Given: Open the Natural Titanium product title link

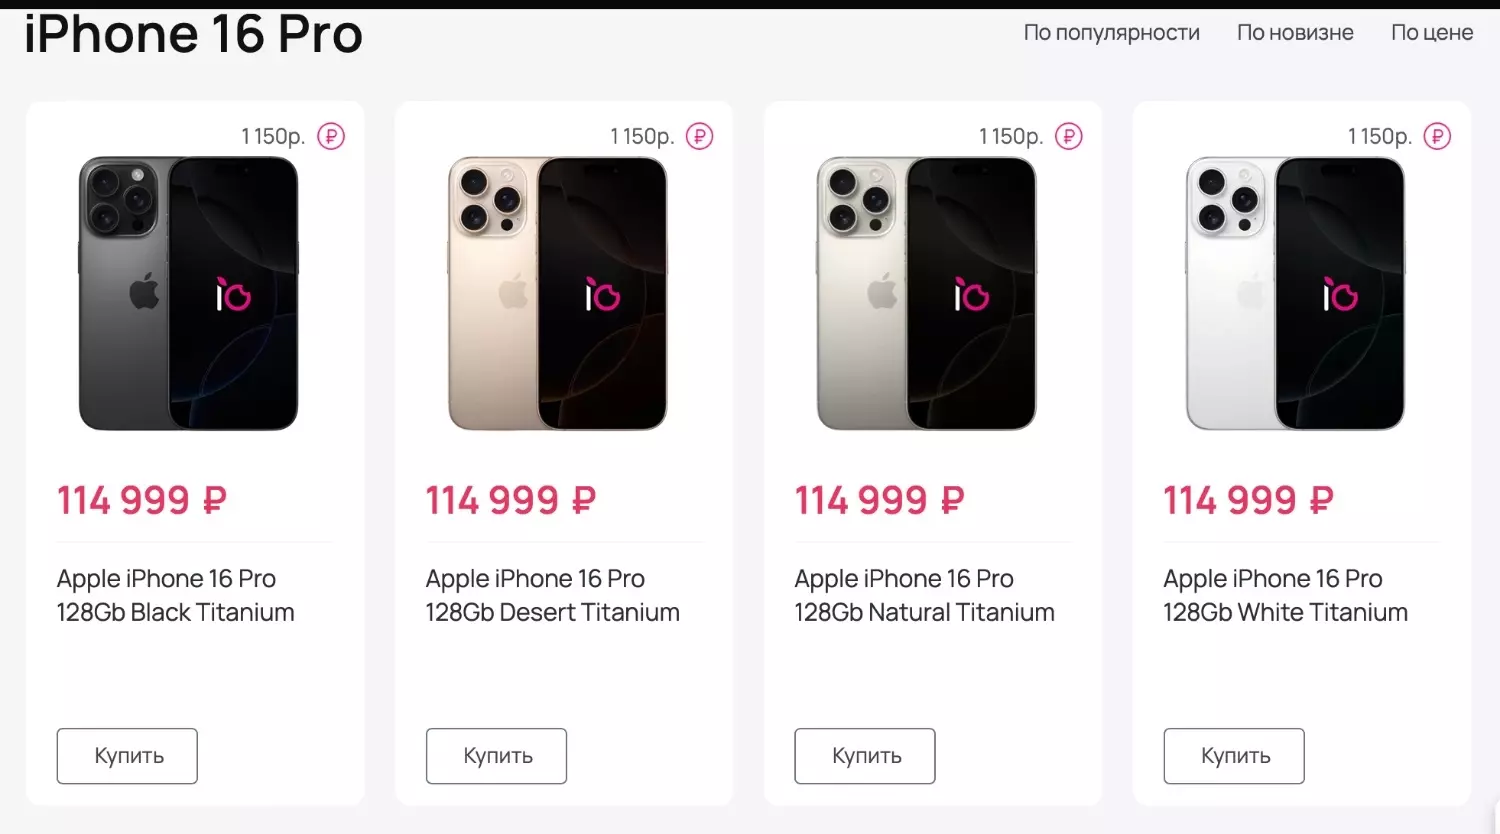Looking at the screenshot, I should pyautogui.click(x=924, y=595).
